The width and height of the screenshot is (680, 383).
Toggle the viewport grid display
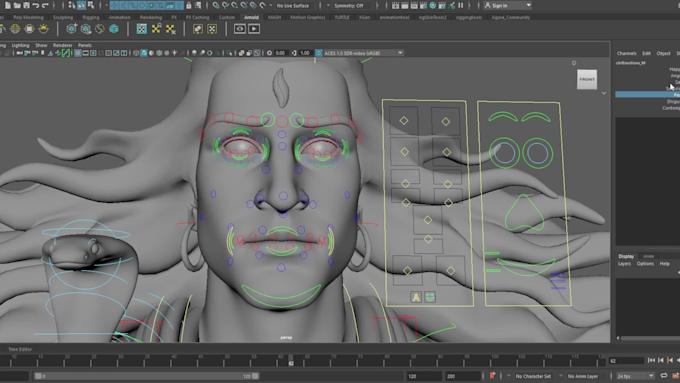[x=78, y=53]
